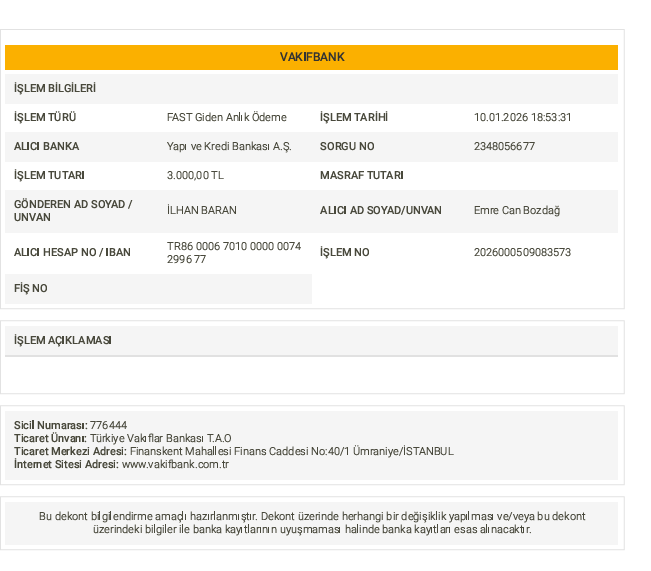Select the Sicil Numarası 776444 line
Screen dimensions: 651x571
tap(71, 425)
